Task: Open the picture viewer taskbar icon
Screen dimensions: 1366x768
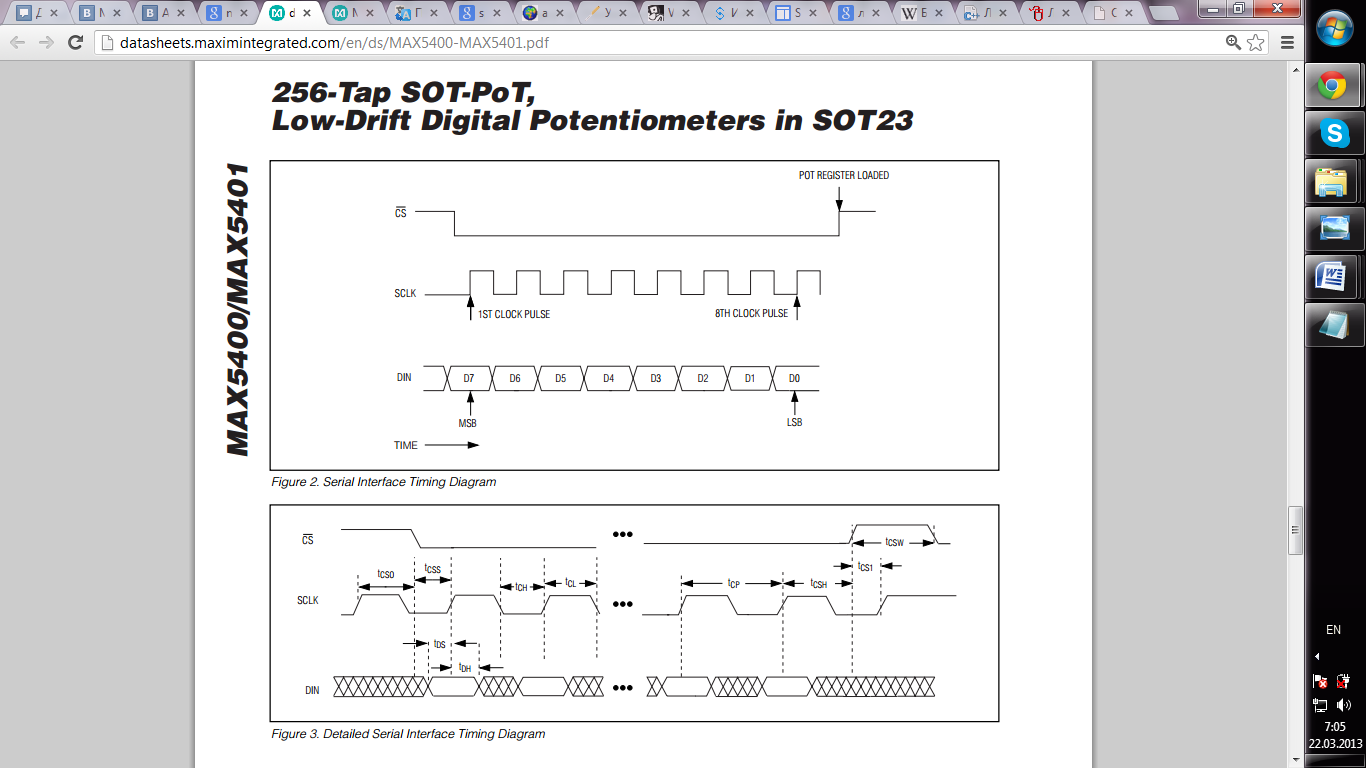Action: tap(1335, 229)
